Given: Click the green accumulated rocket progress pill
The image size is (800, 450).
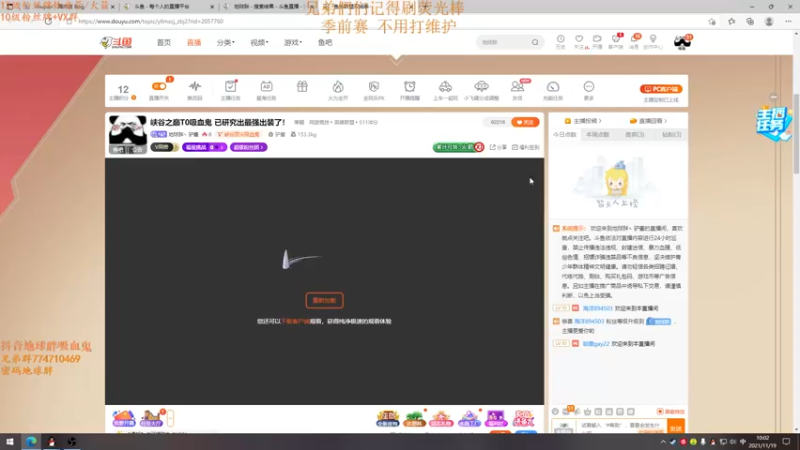Looking at the screenshot, I should coord(458,147).
